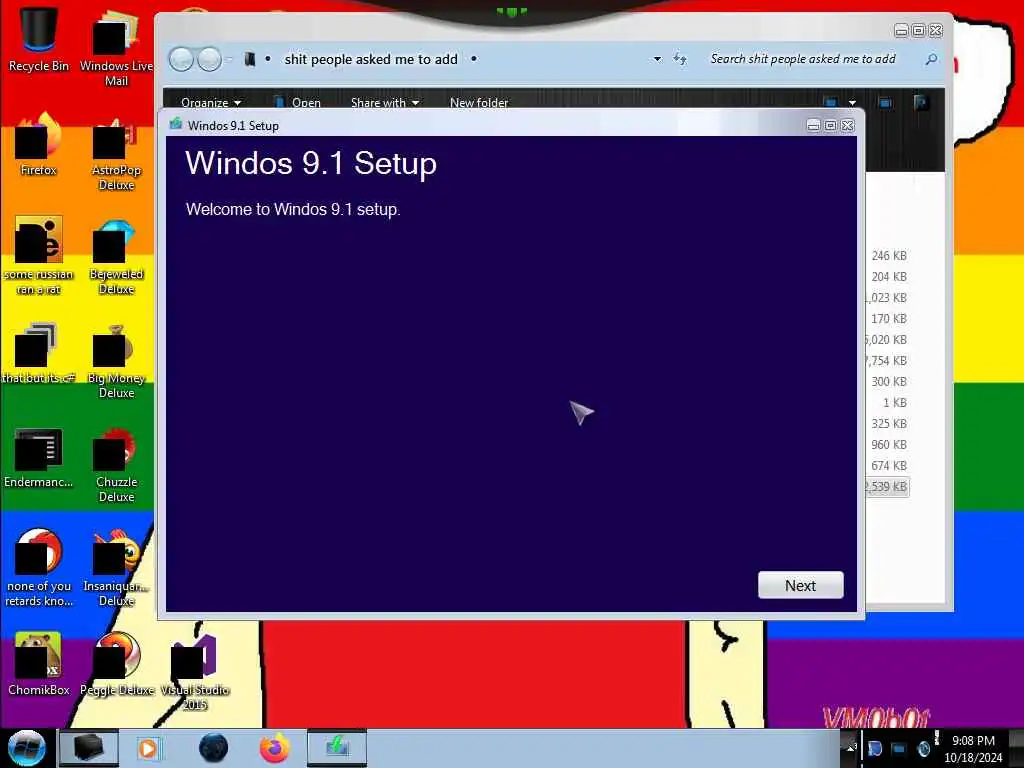Click the 'shit people asked me to add' breadcrumb
Screen dimensions: 1024x768
[371, 59]
